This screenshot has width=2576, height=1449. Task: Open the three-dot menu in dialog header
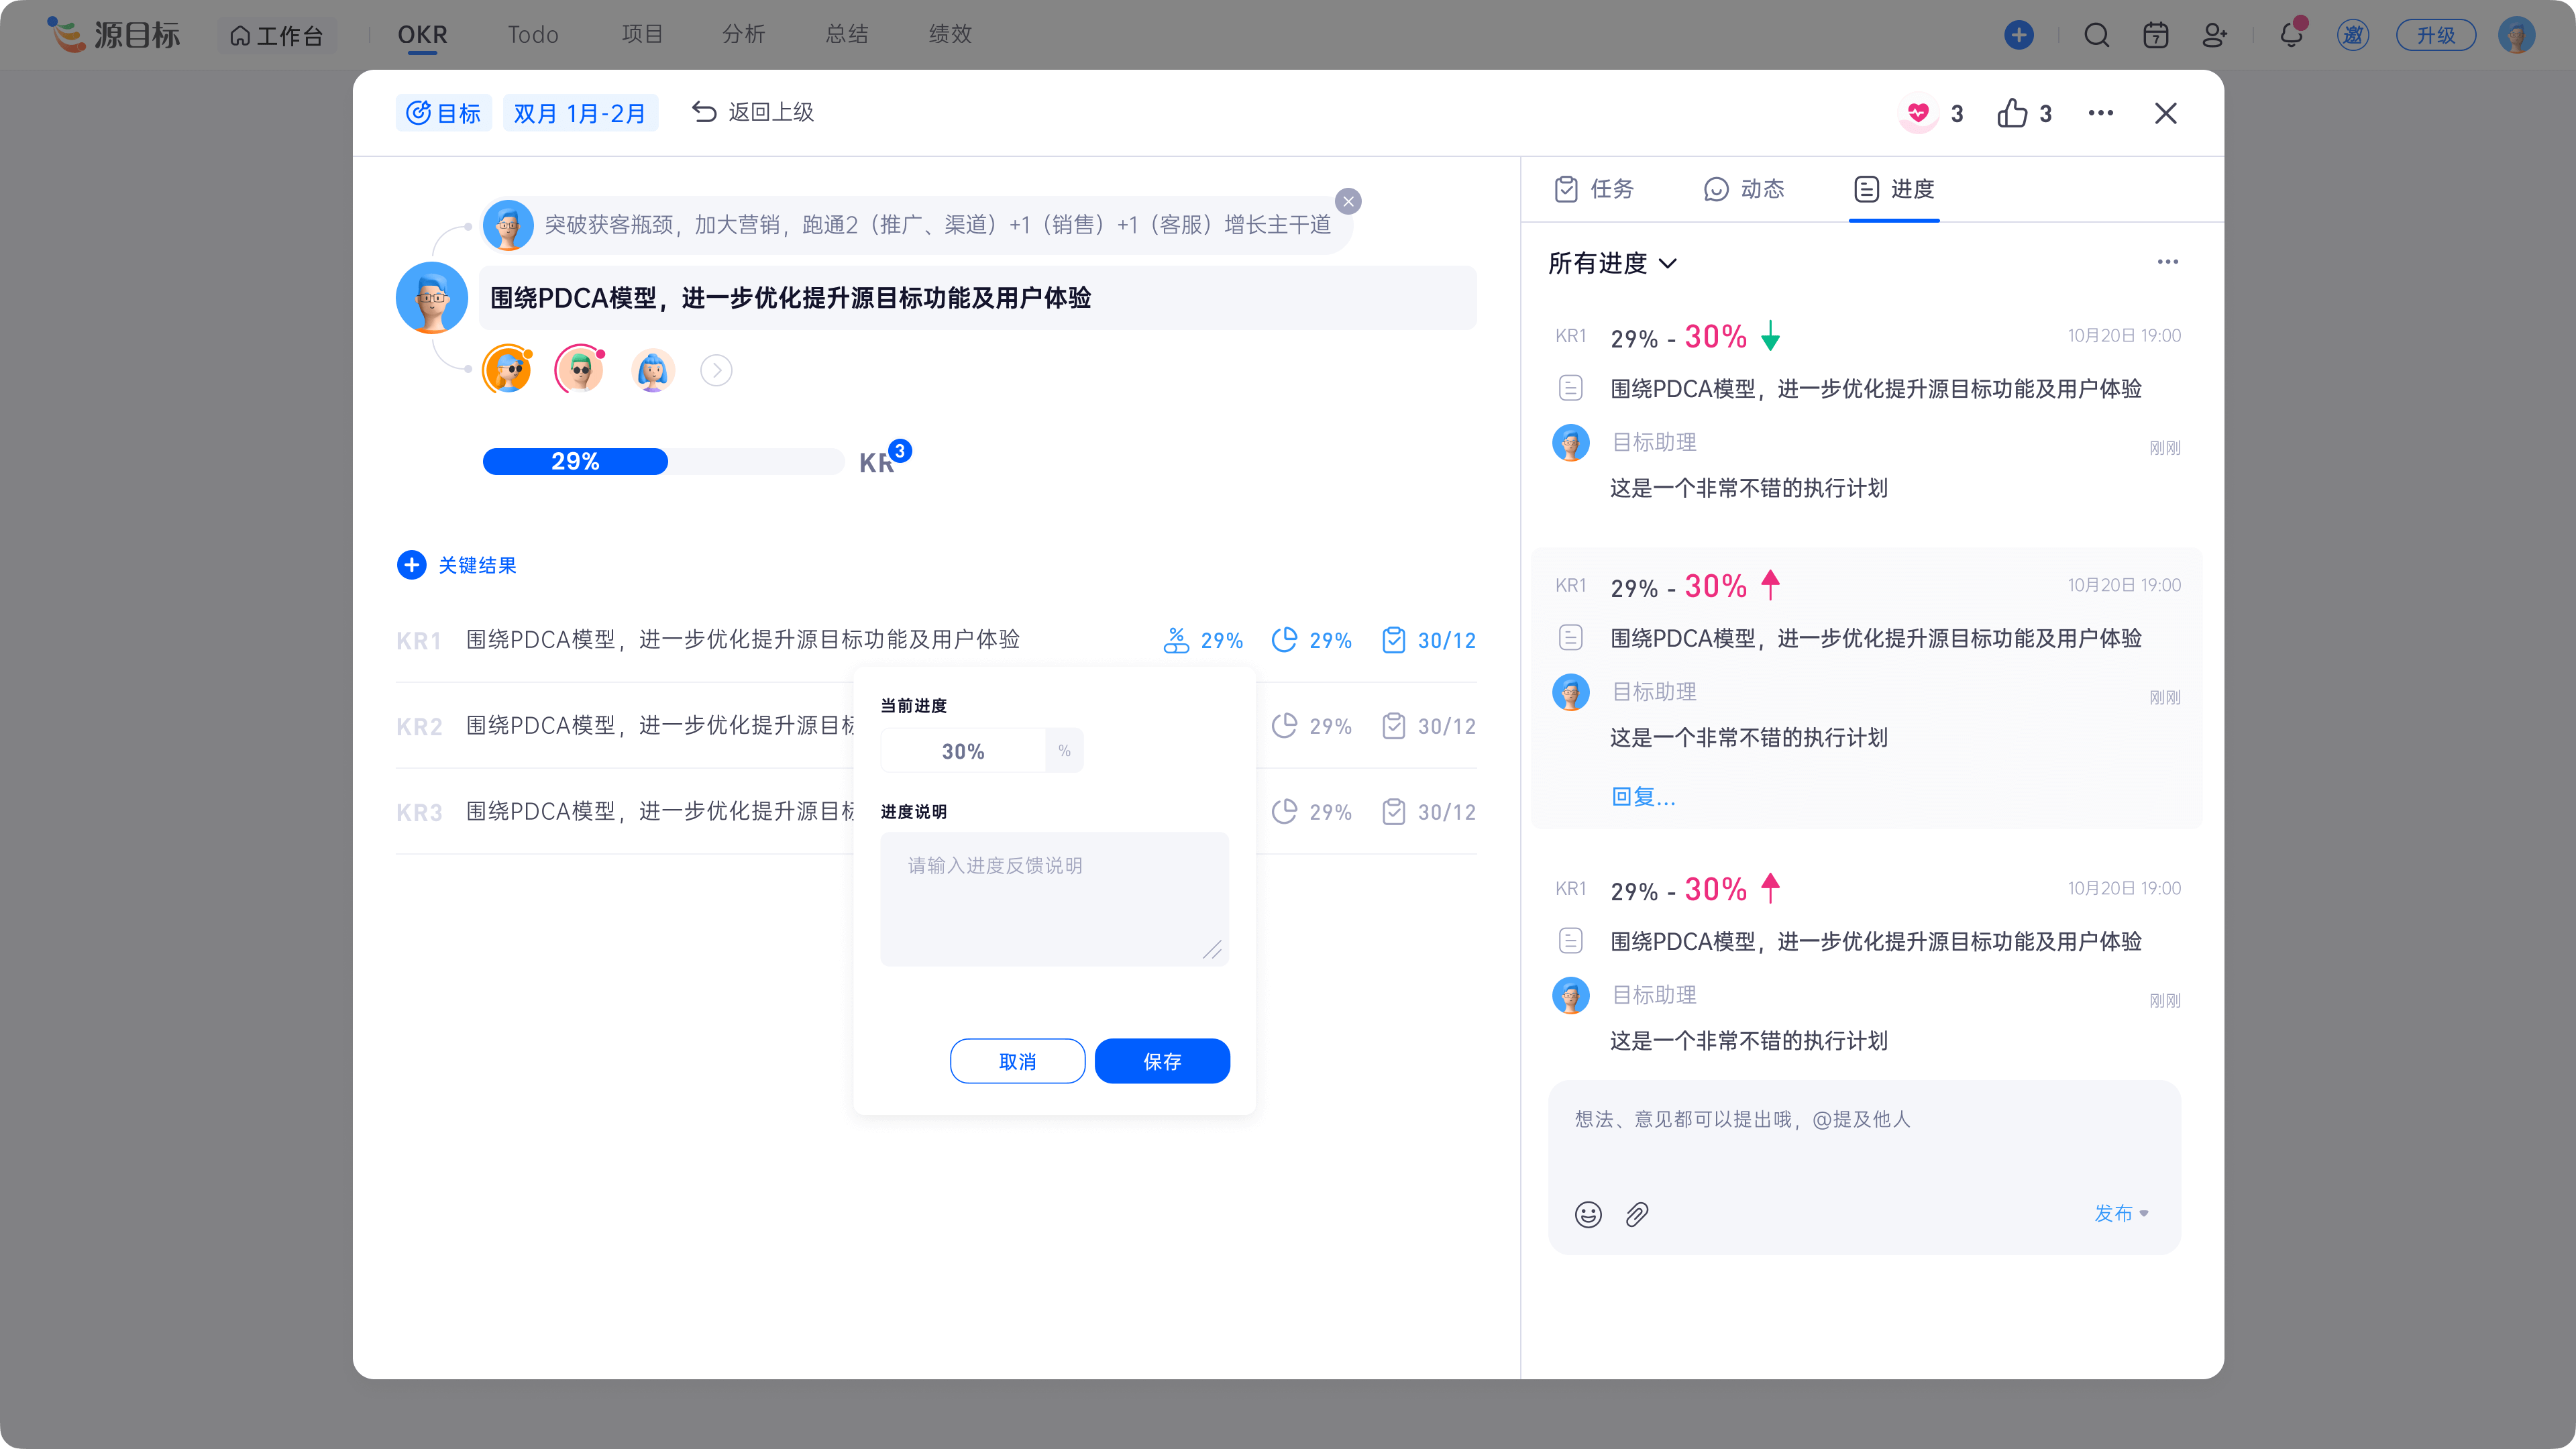[x=2100, y=113]
